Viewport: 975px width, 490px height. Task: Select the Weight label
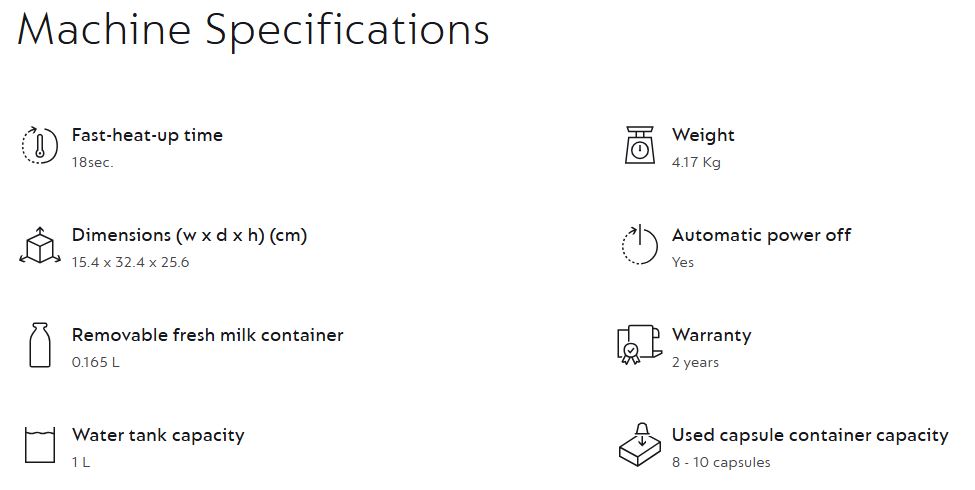(x=703, y=135)
